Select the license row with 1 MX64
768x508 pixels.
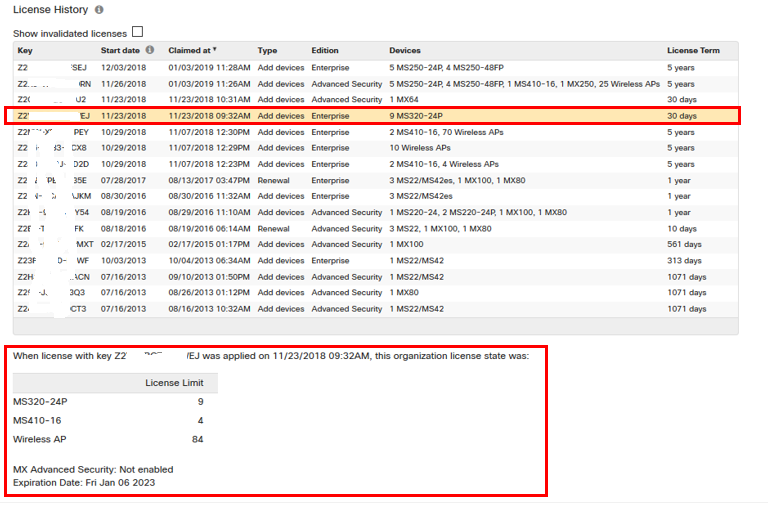click(x=375, y=100)
